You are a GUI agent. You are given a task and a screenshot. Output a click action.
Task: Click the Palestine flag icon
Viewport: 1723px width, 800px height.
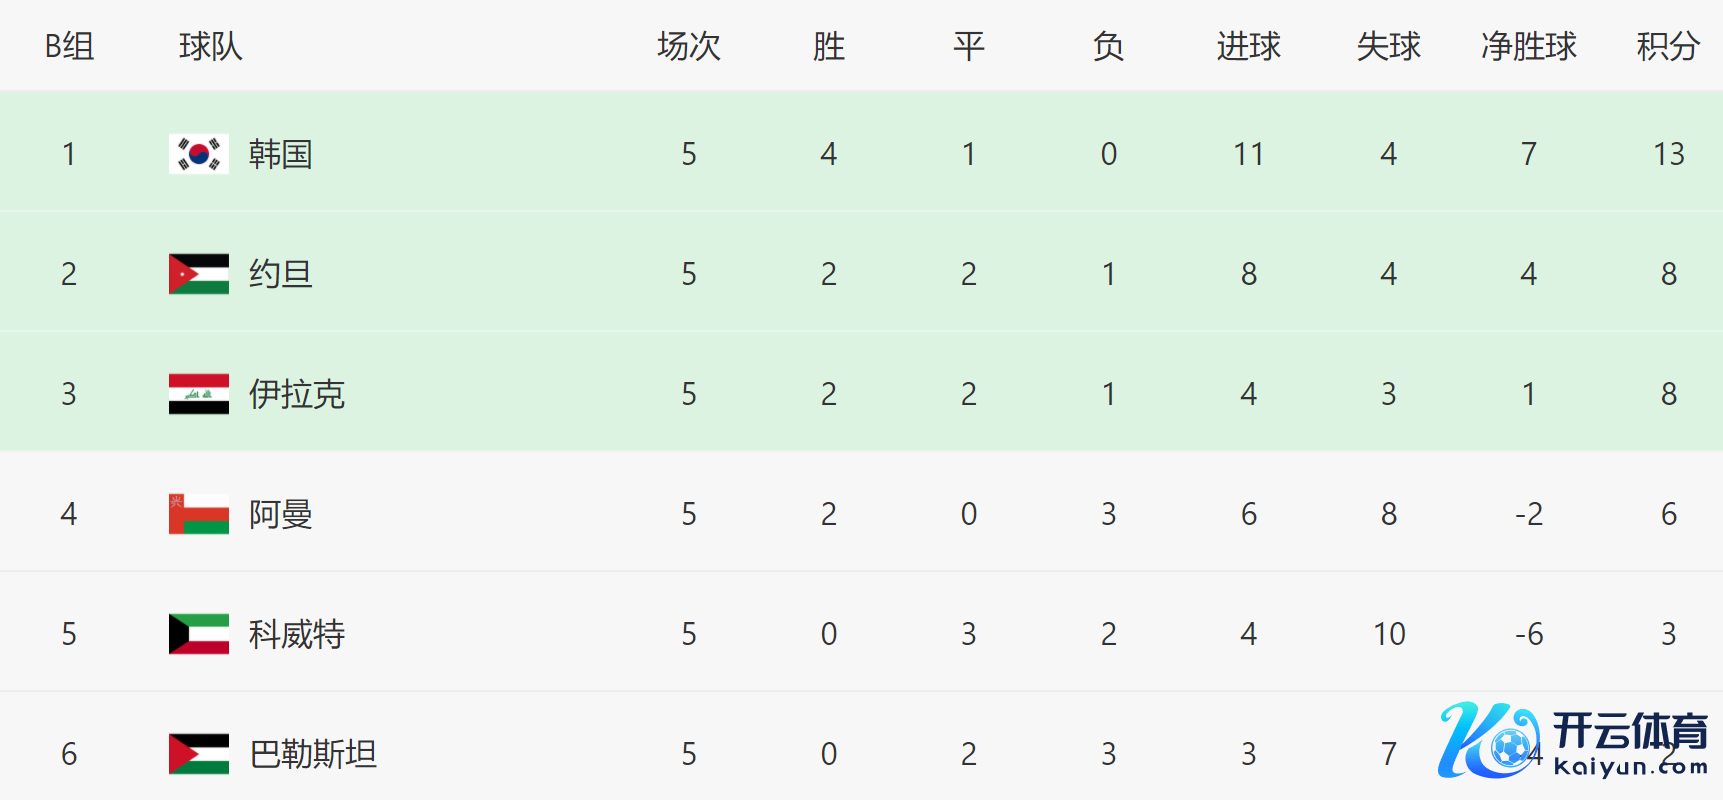198,754
